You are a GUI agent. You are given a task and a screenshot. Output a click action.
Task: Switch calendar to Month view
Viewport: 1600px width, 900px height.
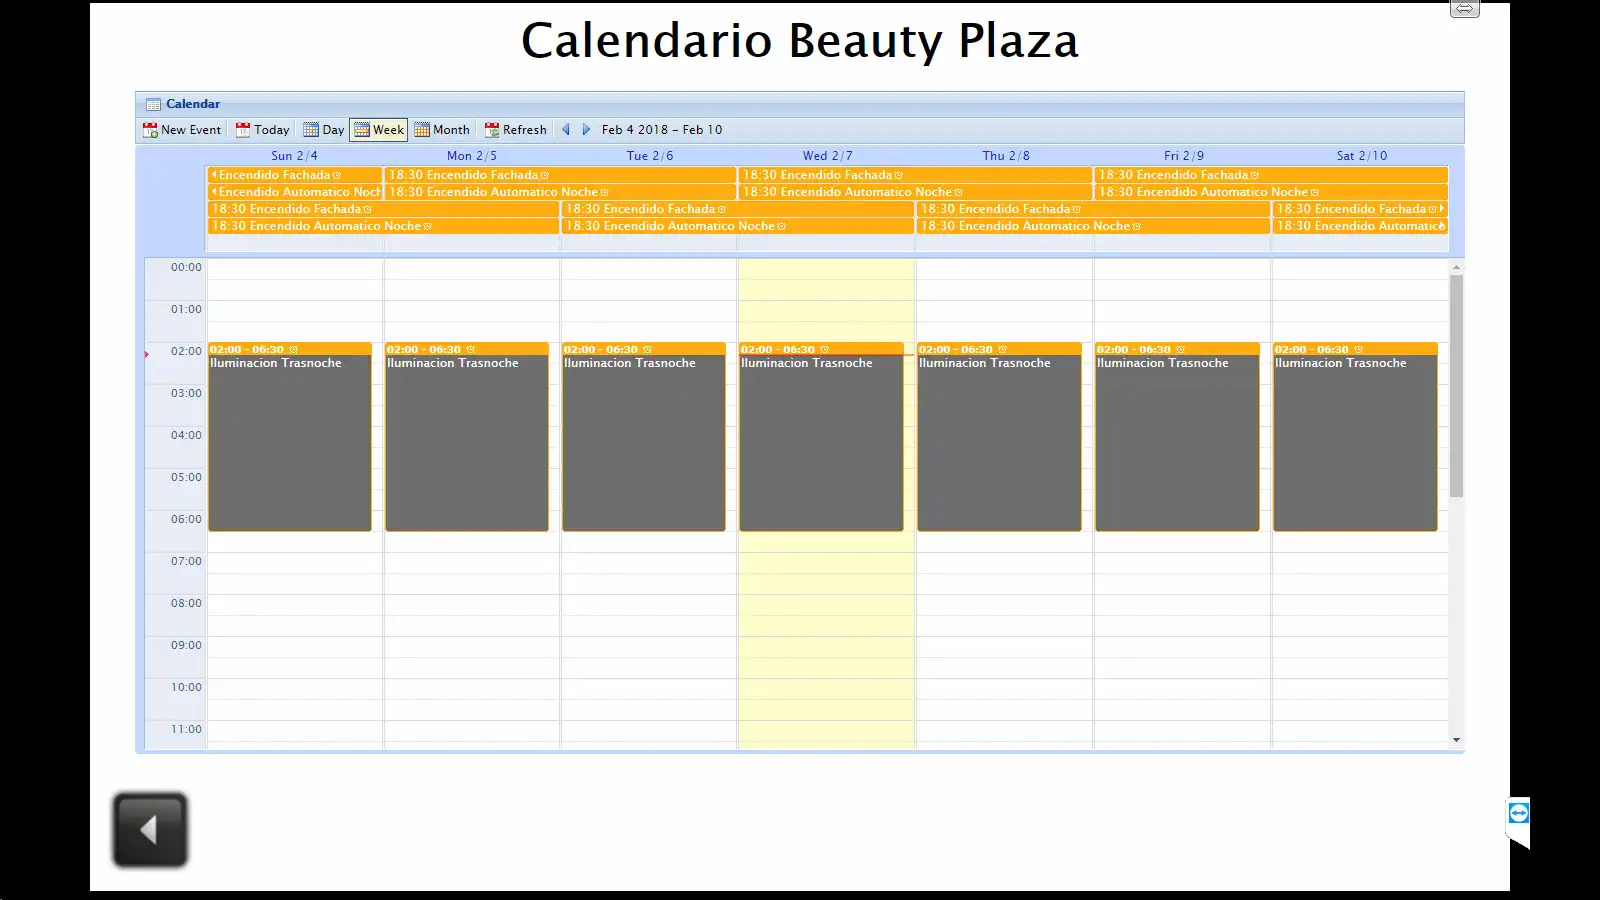pos(442,130)
